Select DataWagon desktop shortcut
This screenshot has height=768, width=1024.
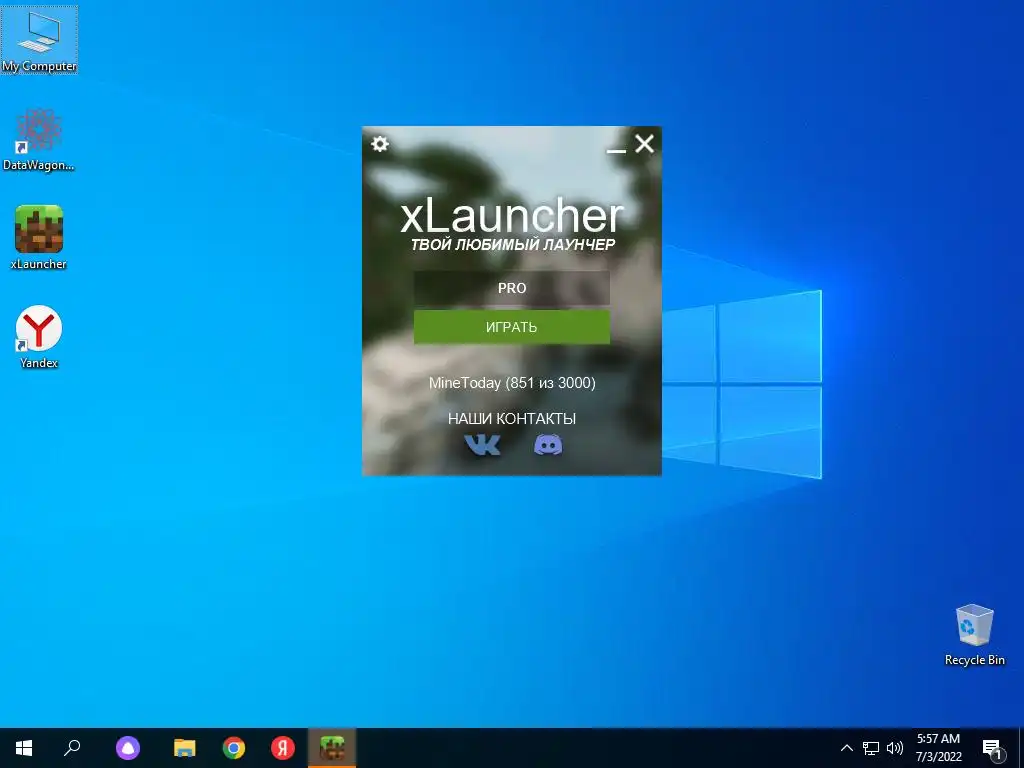pos(39,140)
